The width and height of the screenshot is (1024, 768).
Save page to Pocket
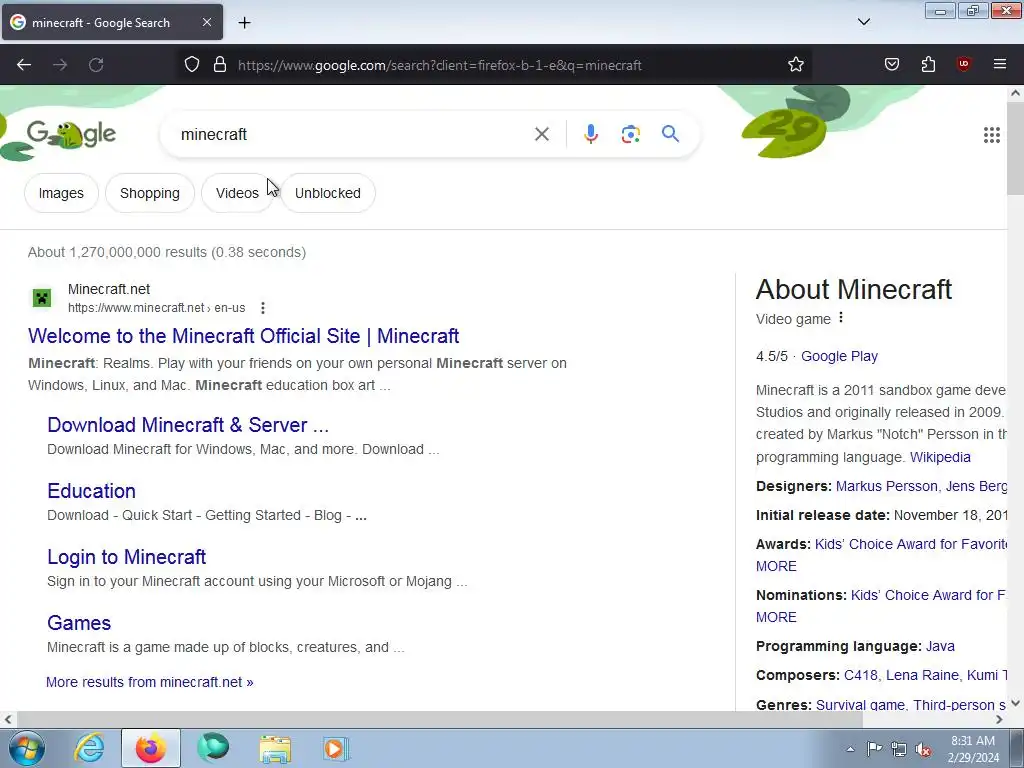(x=891, y=64)
